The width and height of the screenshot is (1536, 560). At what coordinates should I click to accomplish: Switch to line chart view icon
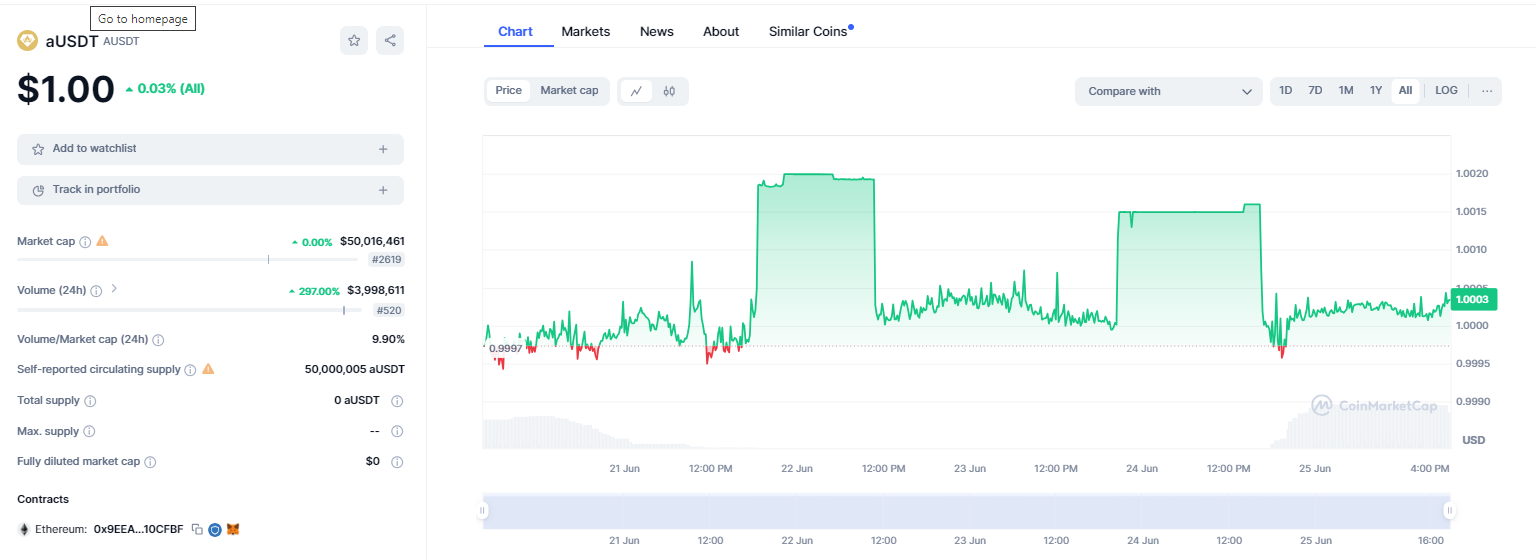point(636,91)
